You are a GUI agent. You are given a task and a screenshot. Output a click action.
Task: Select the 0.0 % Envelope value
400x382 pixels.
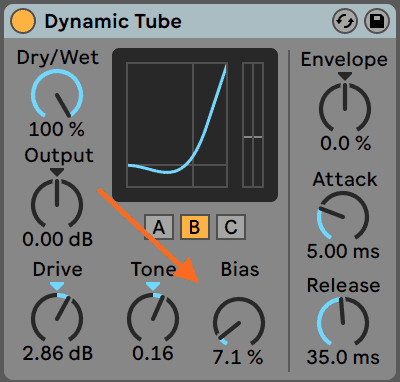(x=345, y=144)
